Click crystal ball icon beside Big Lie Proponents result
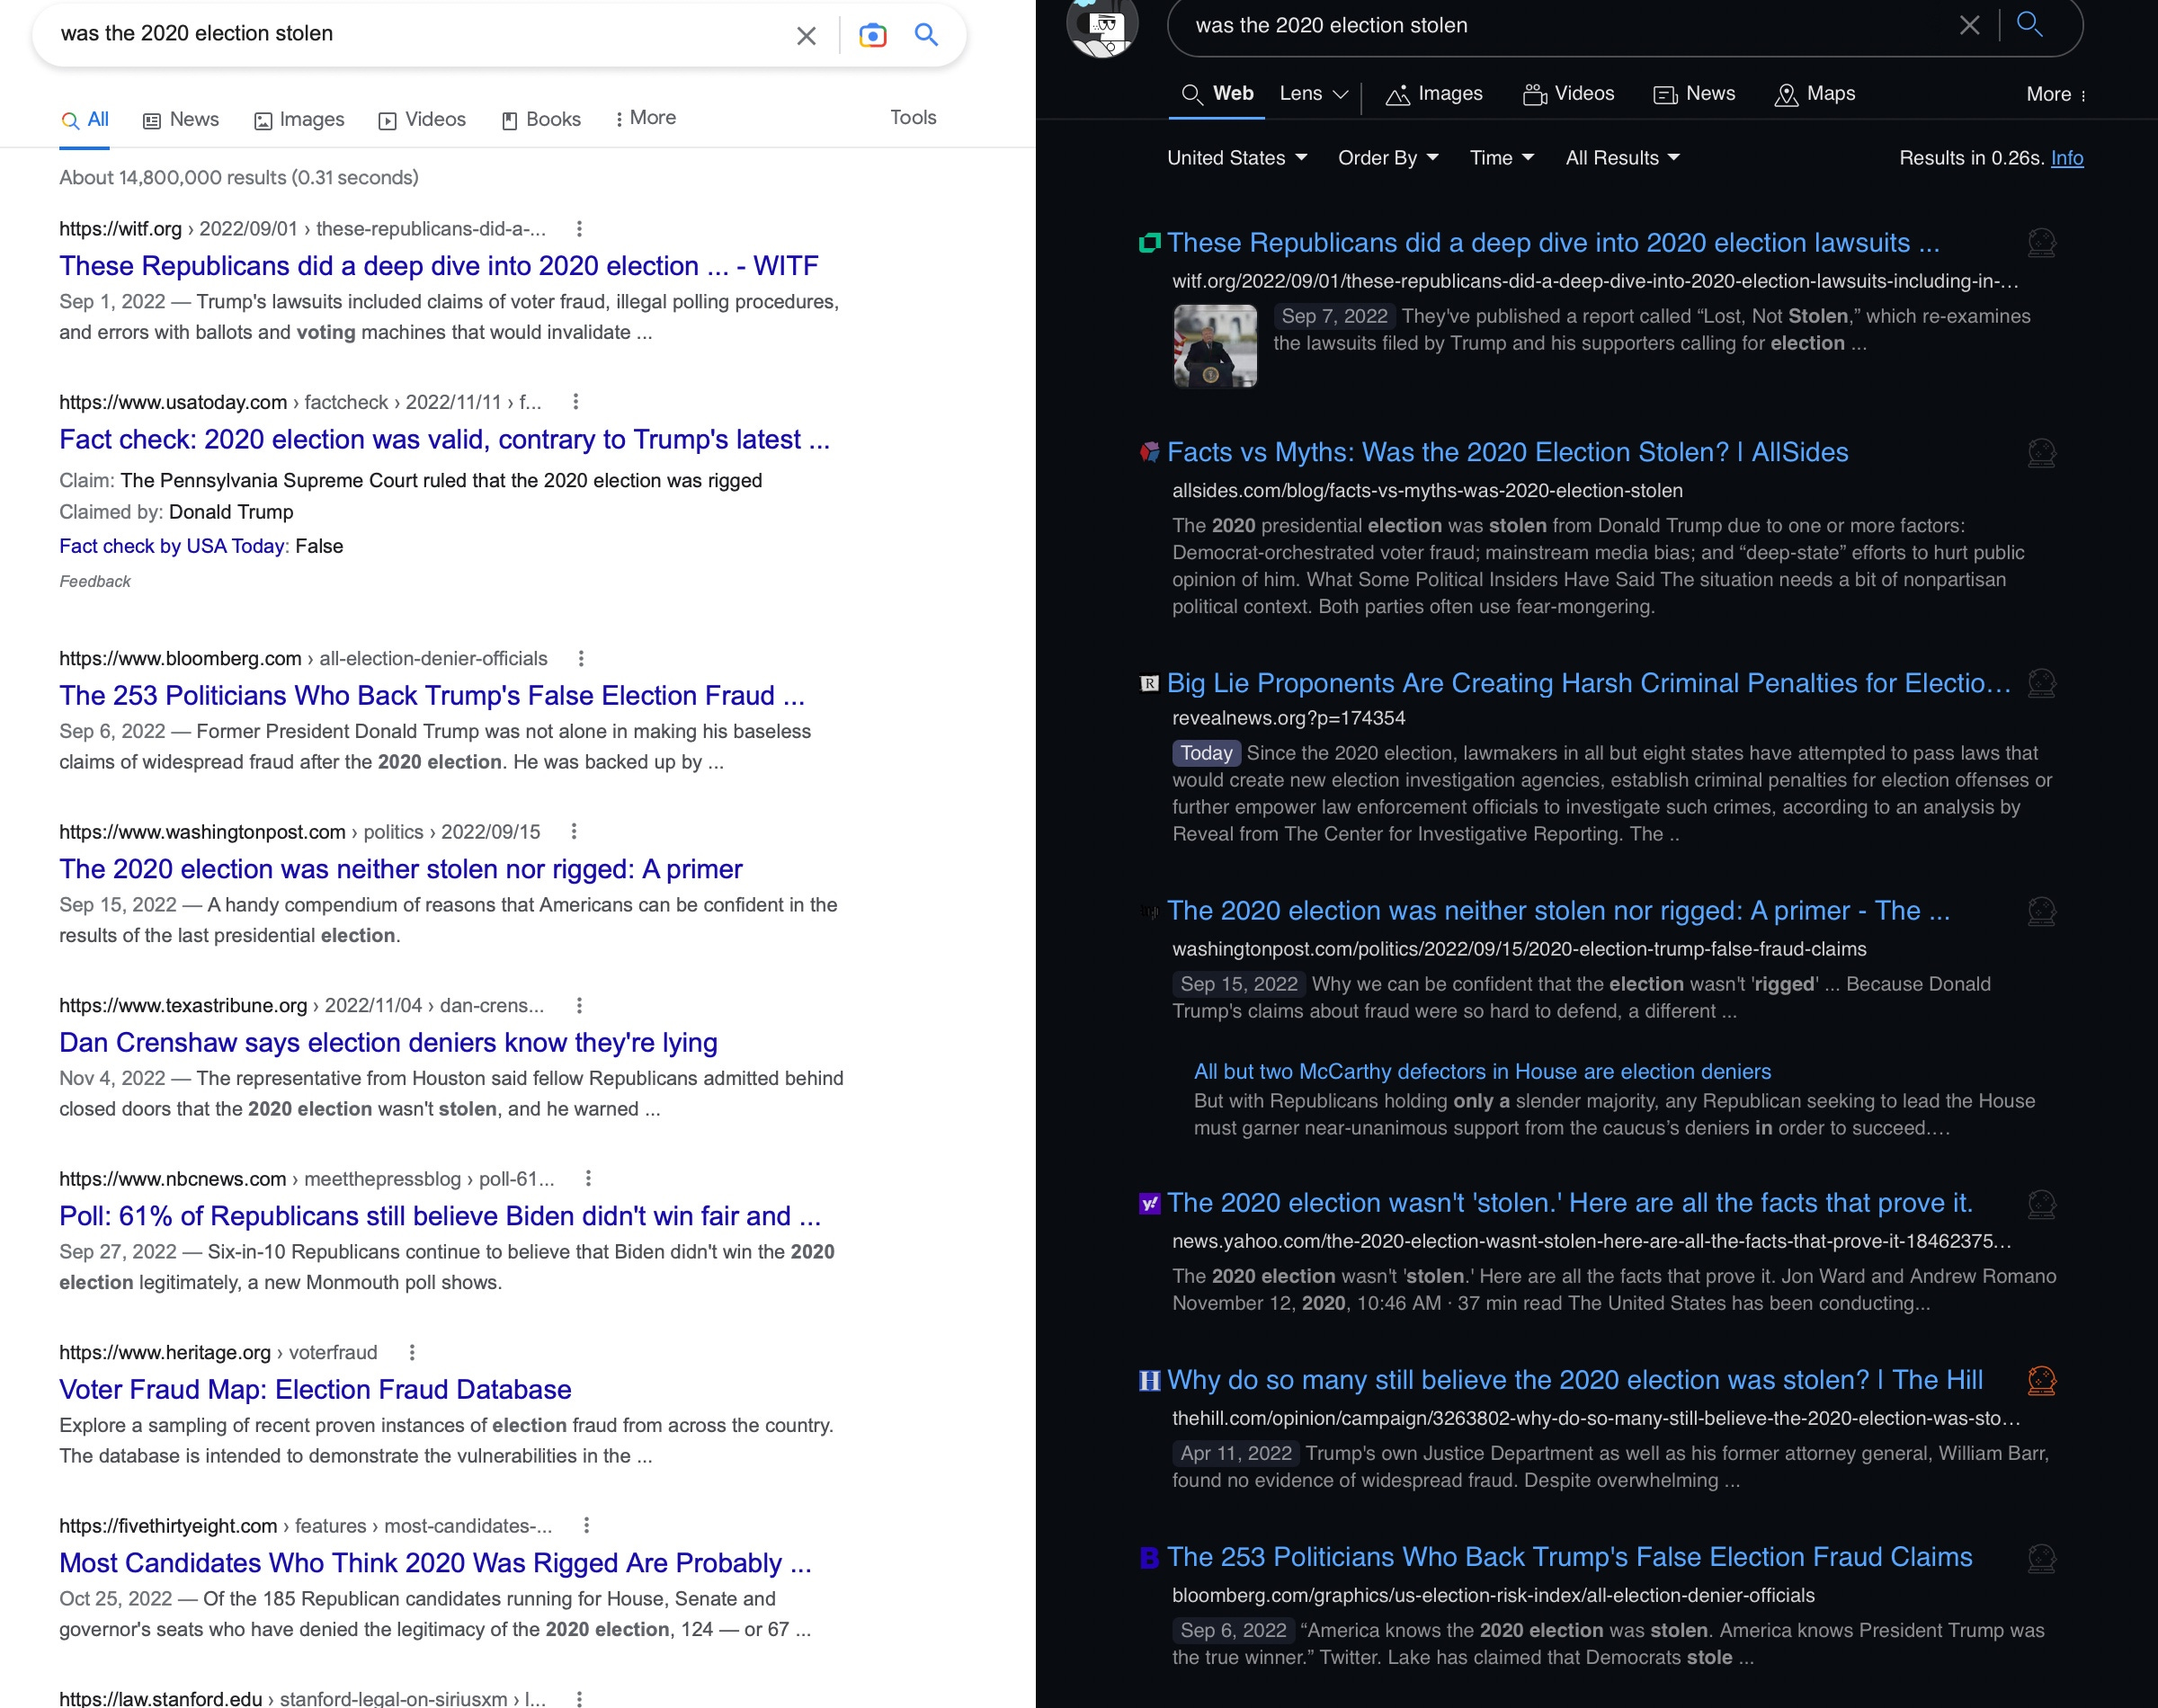Image resolution: width=2158 pixels, height=1708 pixels. coord(2041,683)
